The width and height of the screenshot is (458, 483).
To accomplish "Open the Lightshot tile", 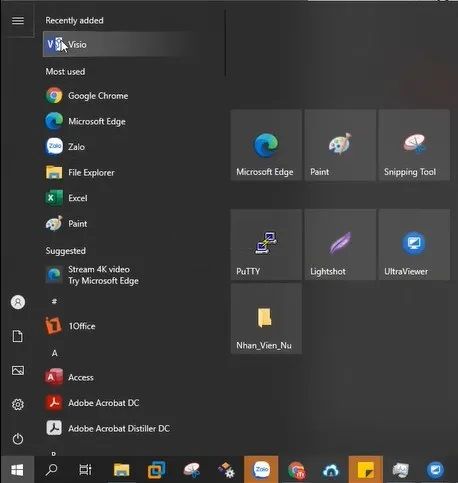I will (x=340, y=245).
